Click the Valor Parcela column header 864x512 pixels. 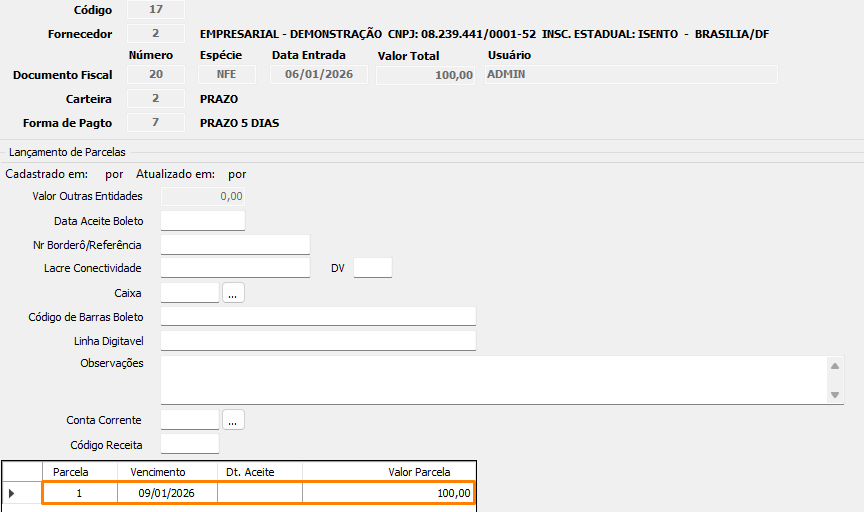[389, 472]
